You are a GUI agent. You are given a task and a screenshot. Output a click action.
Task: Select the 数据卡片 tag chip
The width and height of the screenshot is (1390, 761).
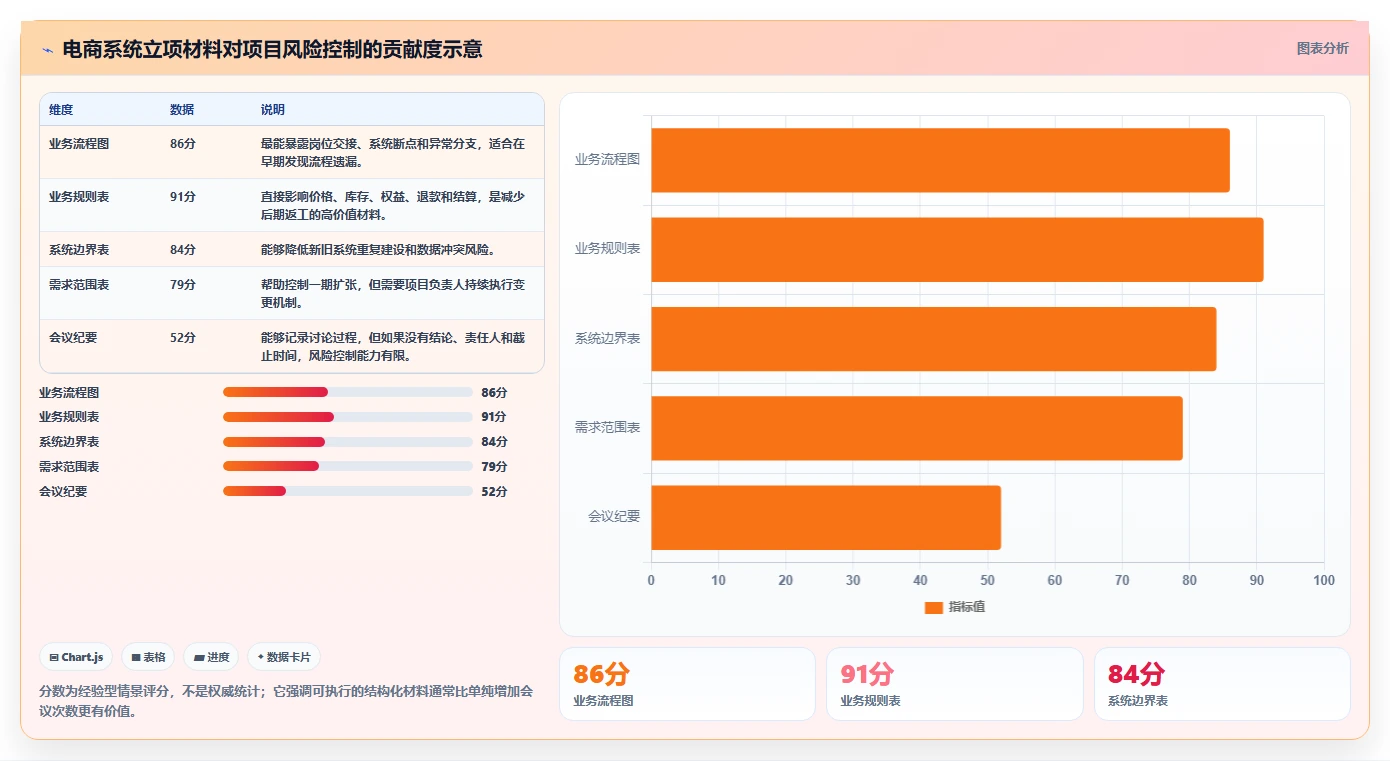coord(284,657)
